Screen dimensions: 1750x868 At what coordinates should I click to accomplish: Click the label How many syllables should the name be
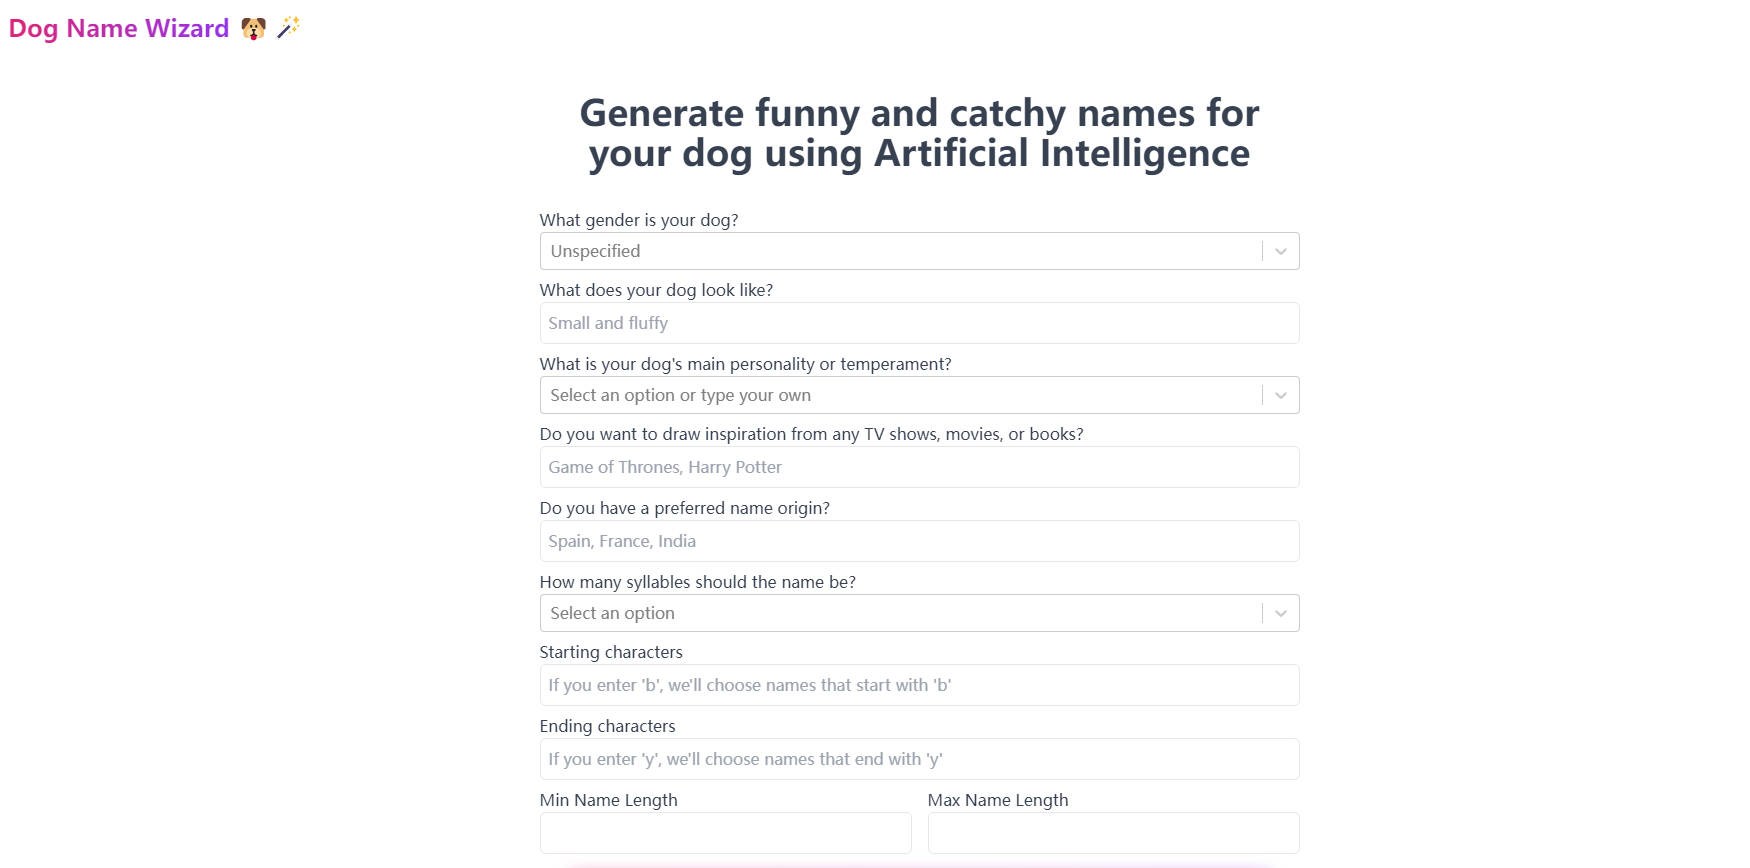click(x=697, y=582)
